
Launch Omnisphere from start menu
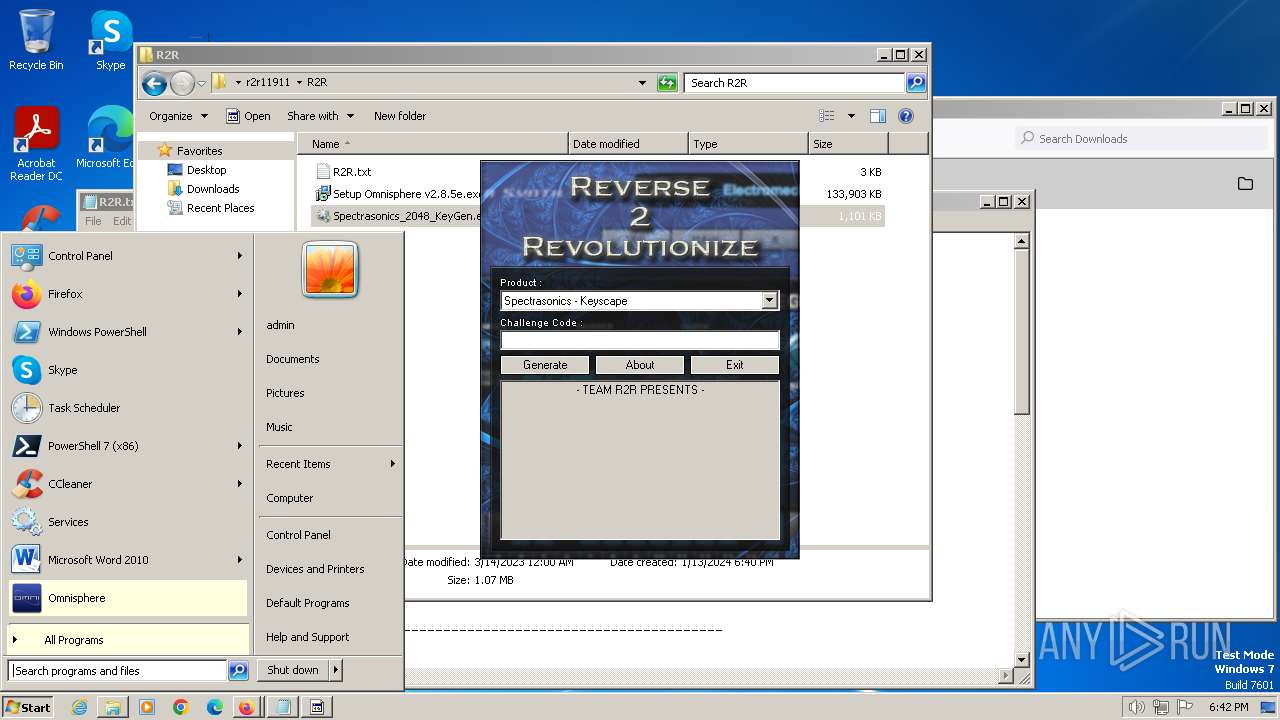(x=127, y=598)
